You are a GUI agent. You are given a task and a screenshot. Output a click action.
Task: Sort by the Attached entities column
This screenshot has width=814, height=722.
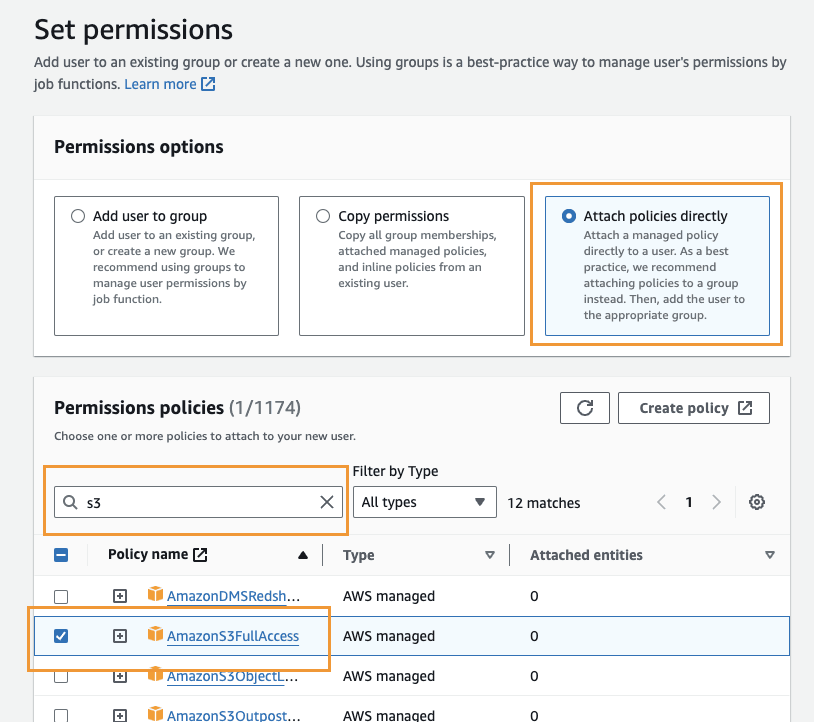(x=769, y=555)
